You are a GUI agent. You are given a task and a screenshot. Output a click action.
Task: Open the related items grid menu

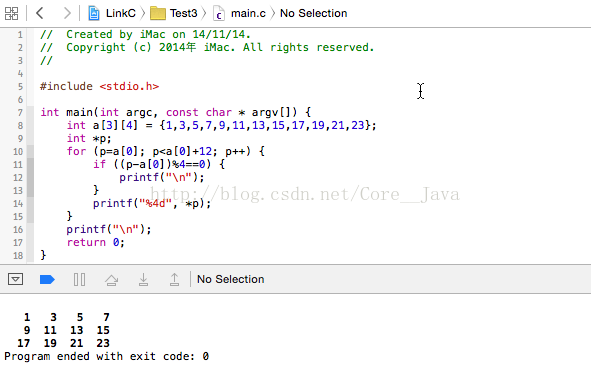11,14
